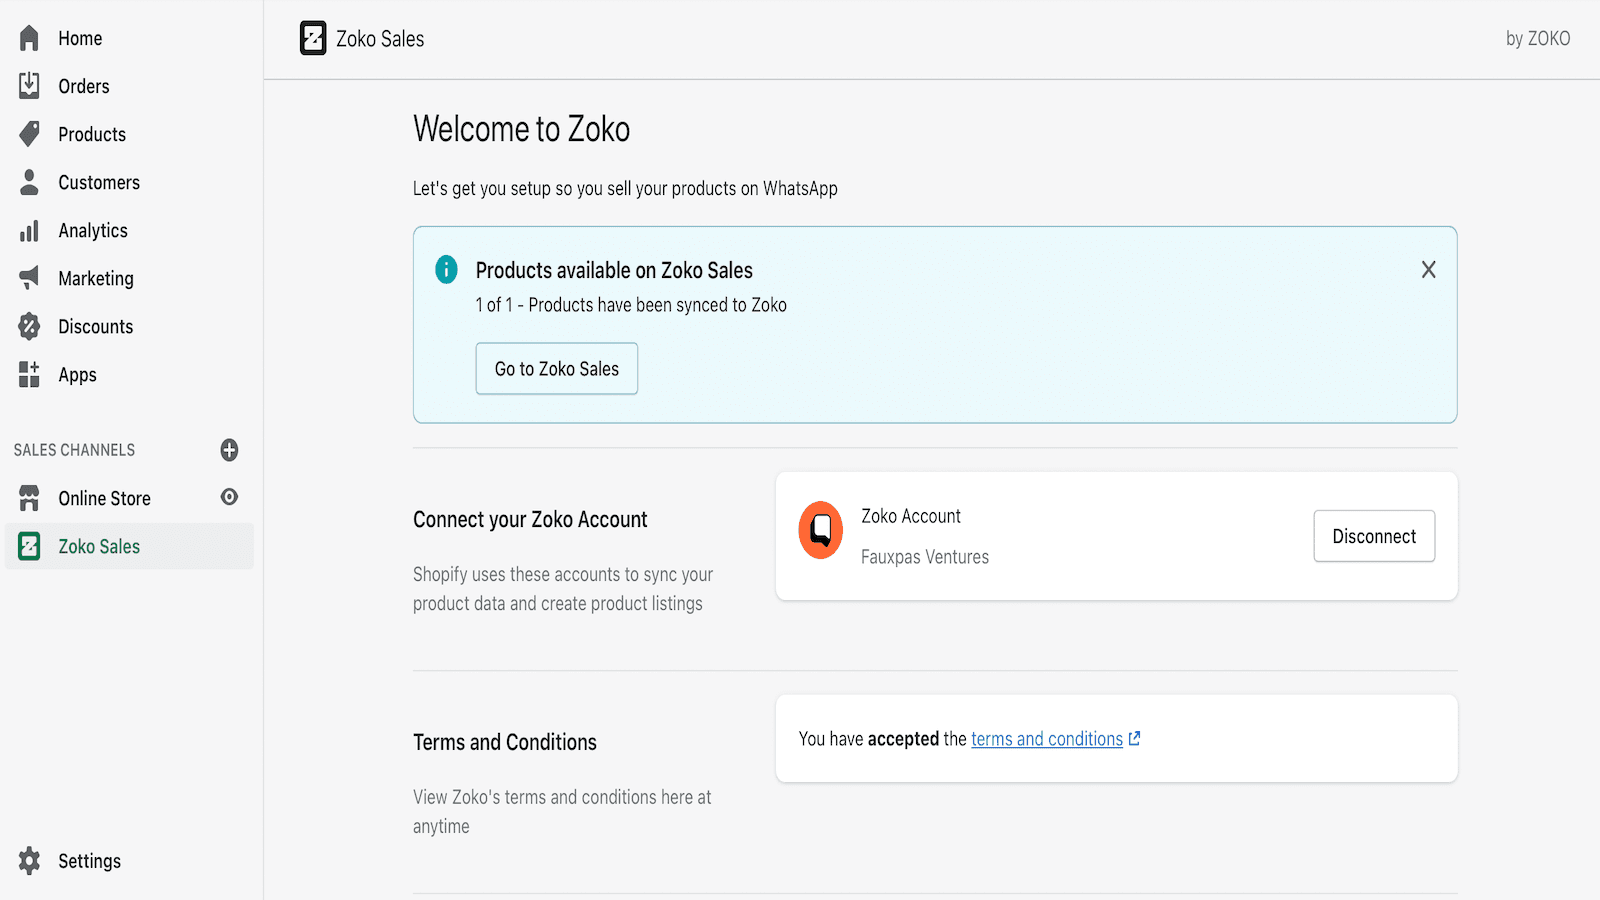The height and width of the screenshot is (900, 1600).
Task: Open Customers from the sidebar icon
Action: (30, 182)
